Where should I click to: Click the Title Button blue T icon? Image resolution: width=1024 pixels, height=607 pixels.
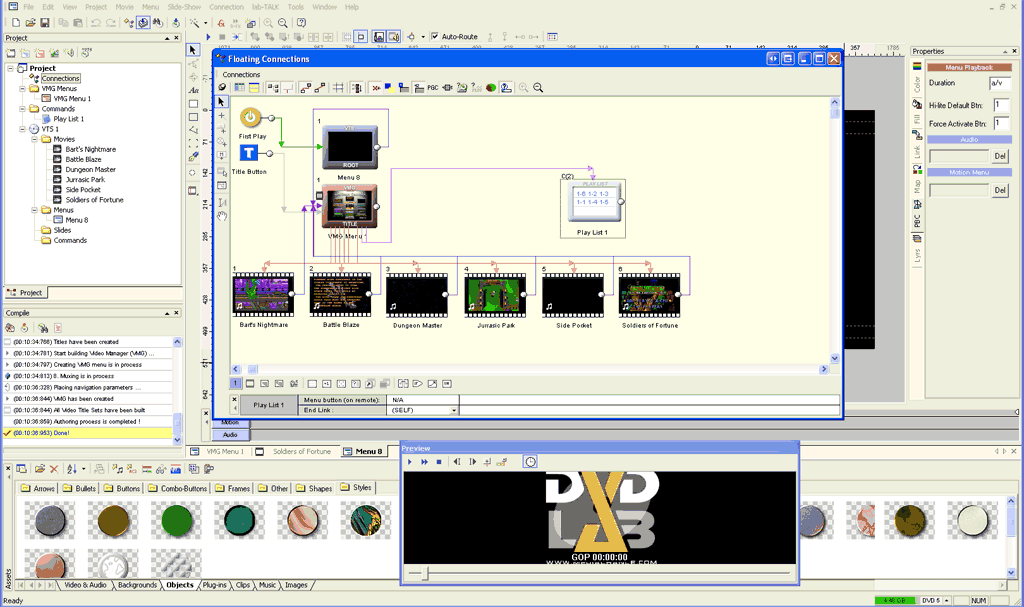pyautogui.click(x=249, y=153)
